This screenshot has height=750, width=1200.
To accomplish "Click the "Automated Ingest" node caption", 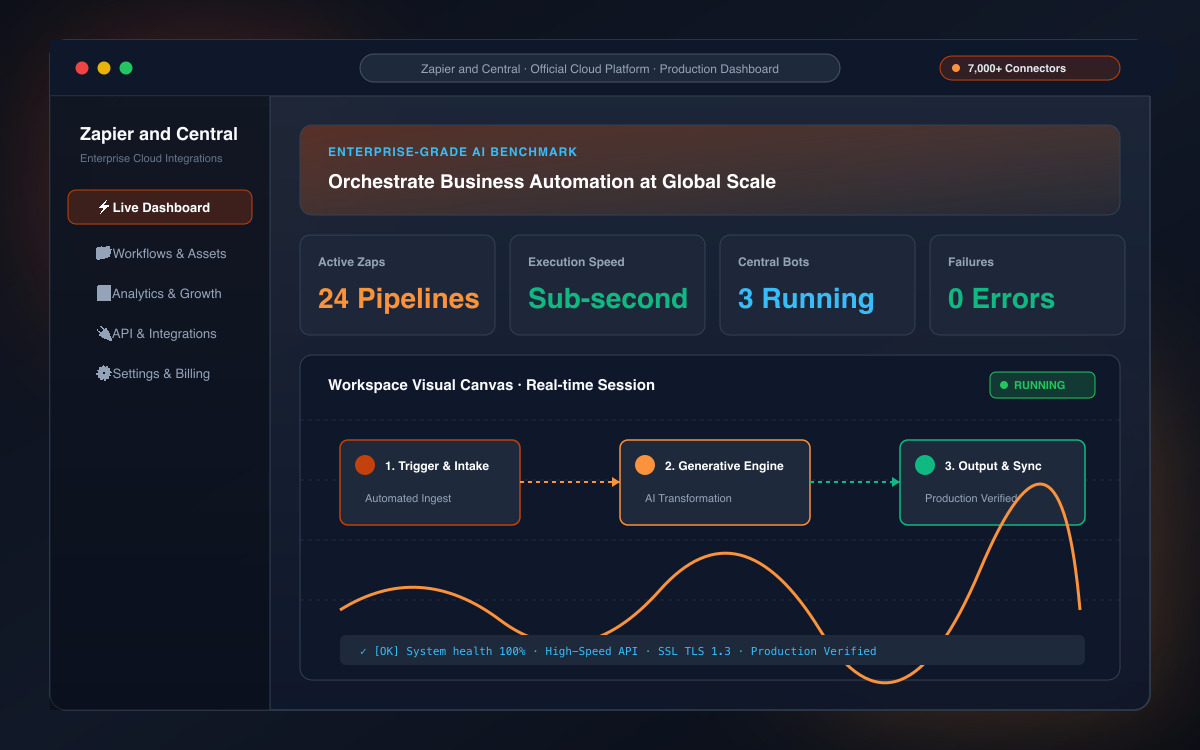I will click(x=408, y=498).
